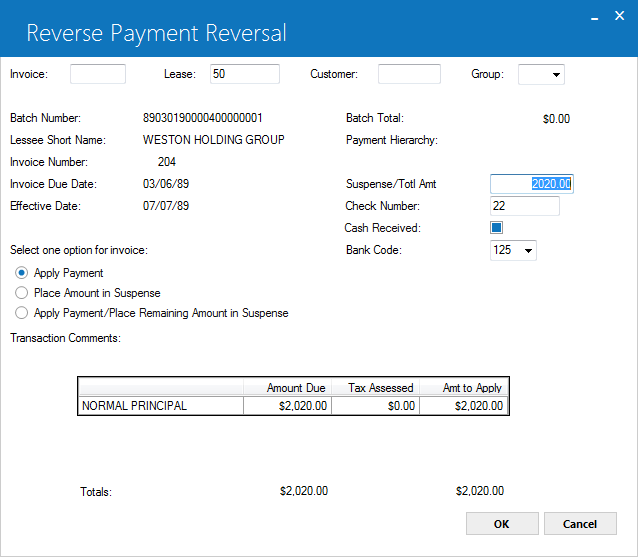638x557 pixels.
Task: Click the Customer input field
Action: click(x=409, y=74)
